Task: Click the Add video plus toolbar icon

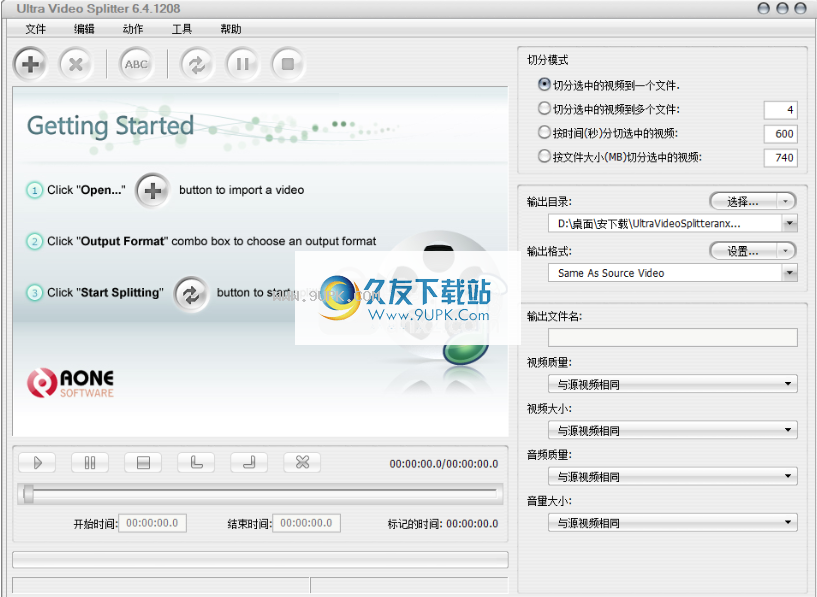Action: 30,64
